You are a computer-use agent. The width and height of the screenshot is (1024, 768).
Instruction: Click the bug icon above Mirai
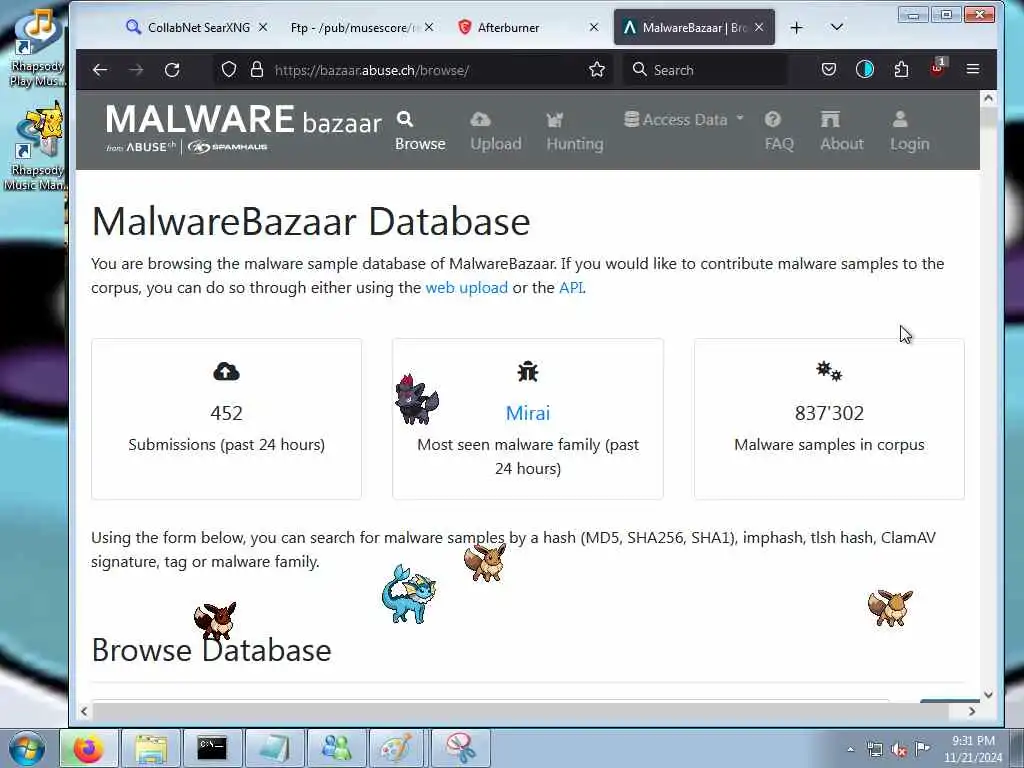[528, 372]
